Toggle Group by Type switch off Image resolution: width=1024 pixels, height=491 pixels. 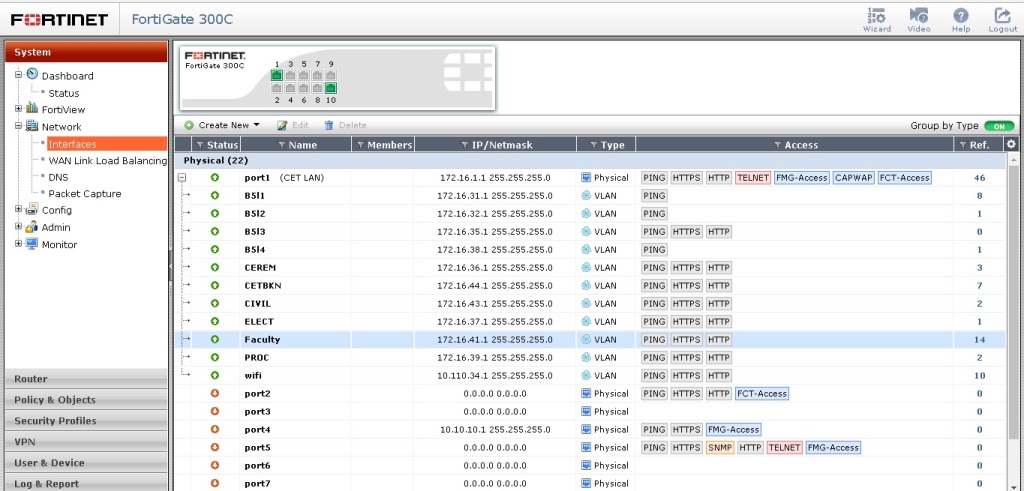click(999, 126)
